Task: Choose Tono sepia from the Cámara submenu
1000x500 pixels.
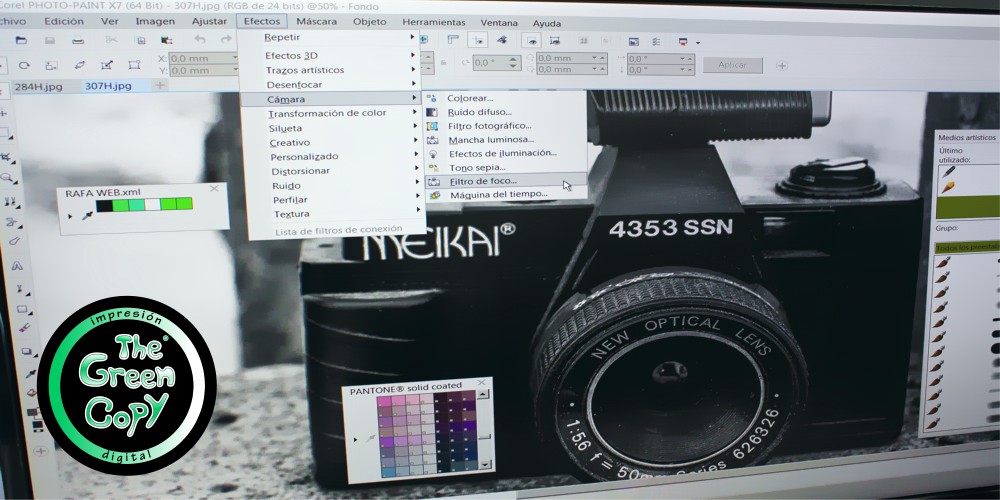Action: point(475,167)
